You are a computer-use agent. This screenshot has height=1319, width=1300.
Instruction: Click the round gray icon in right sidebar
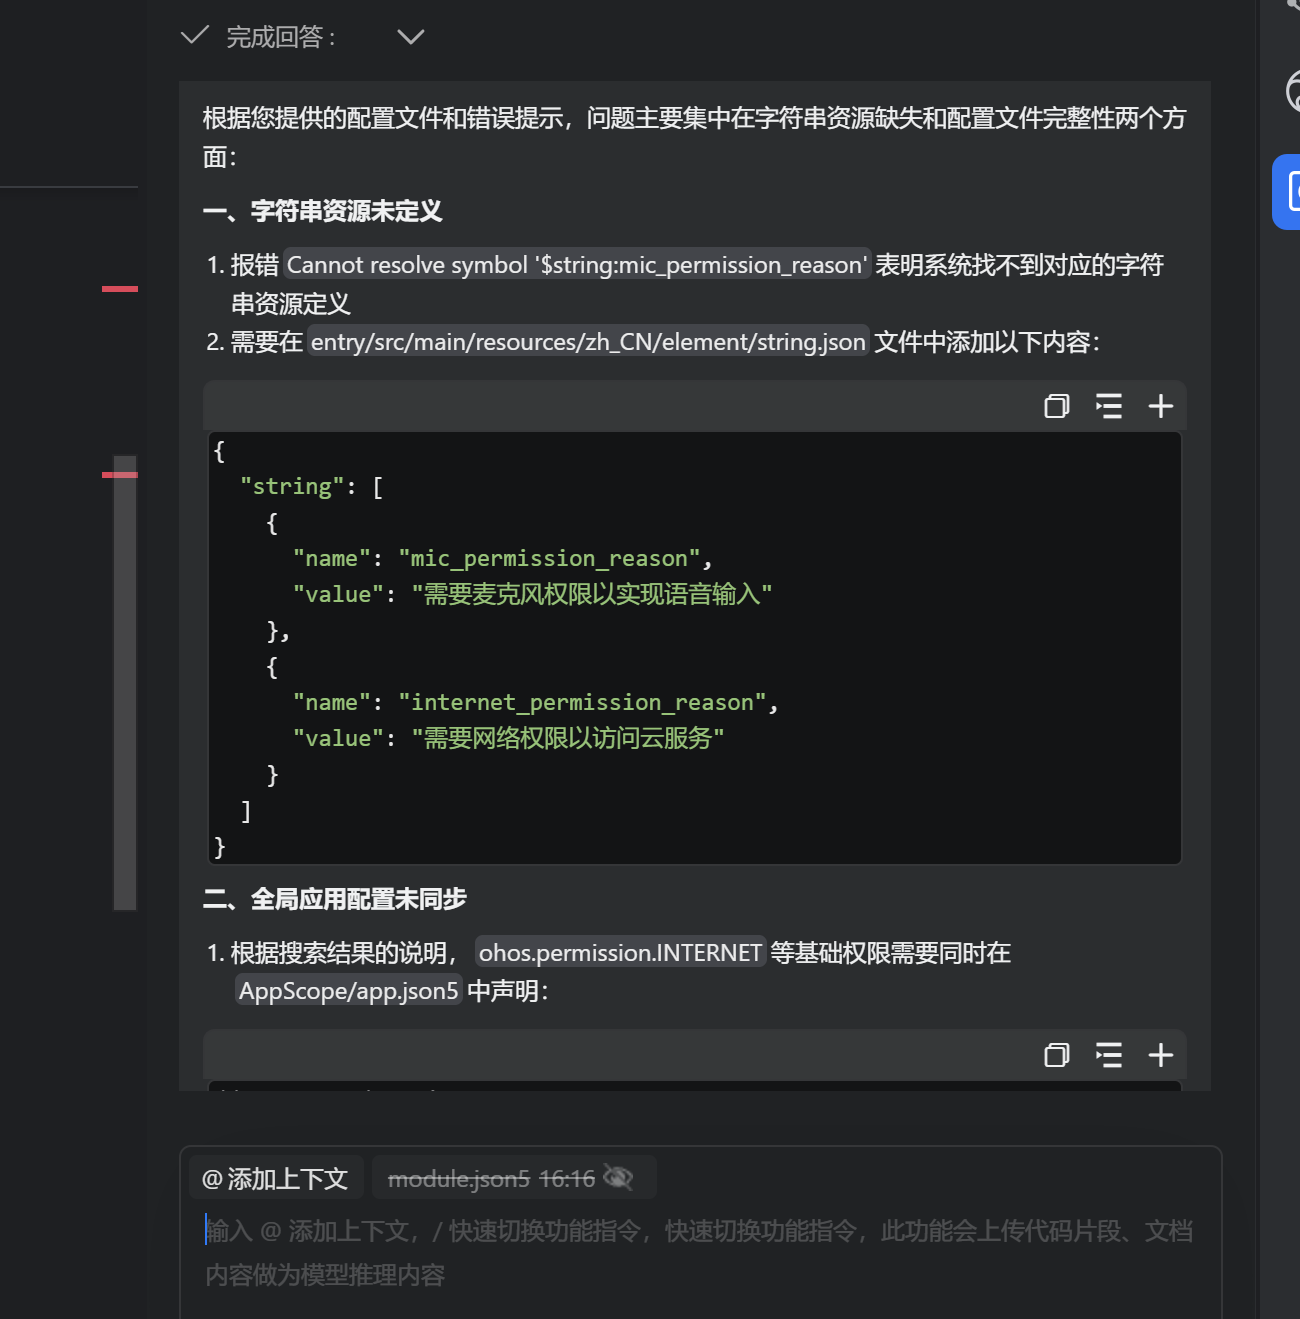click(x=1292, y=93)
